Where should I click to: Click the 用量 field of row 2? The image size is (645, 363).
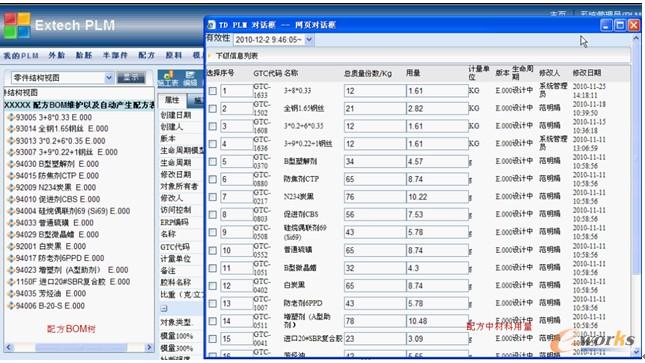(437, 109)
